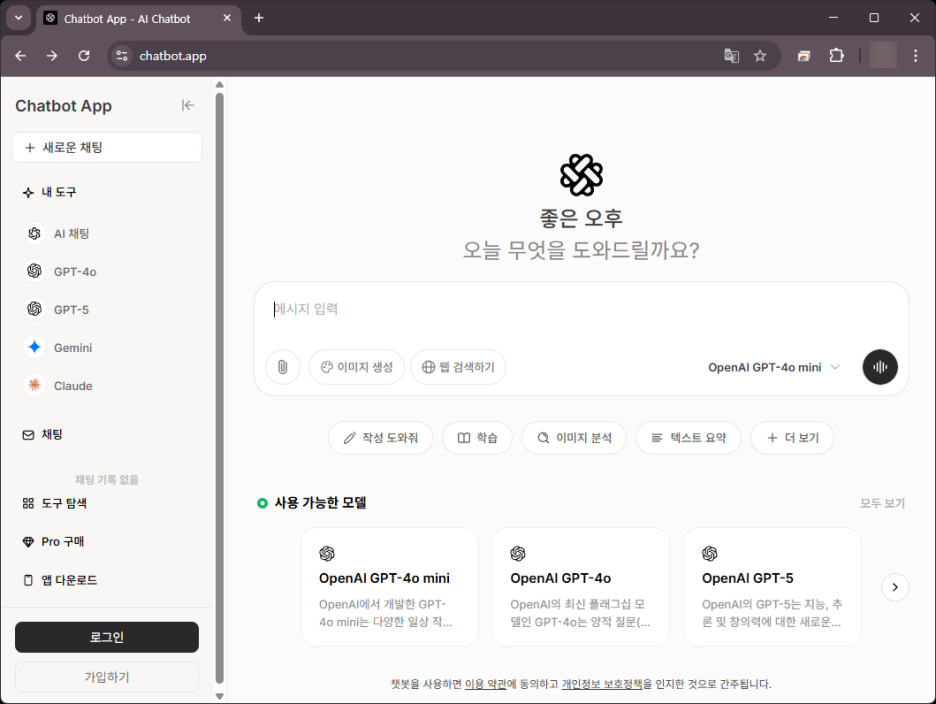This screenshot has width=936, height=704.
Task: Show next model cards with arrow
Action: pyautogui.click(x=895, y=587)
